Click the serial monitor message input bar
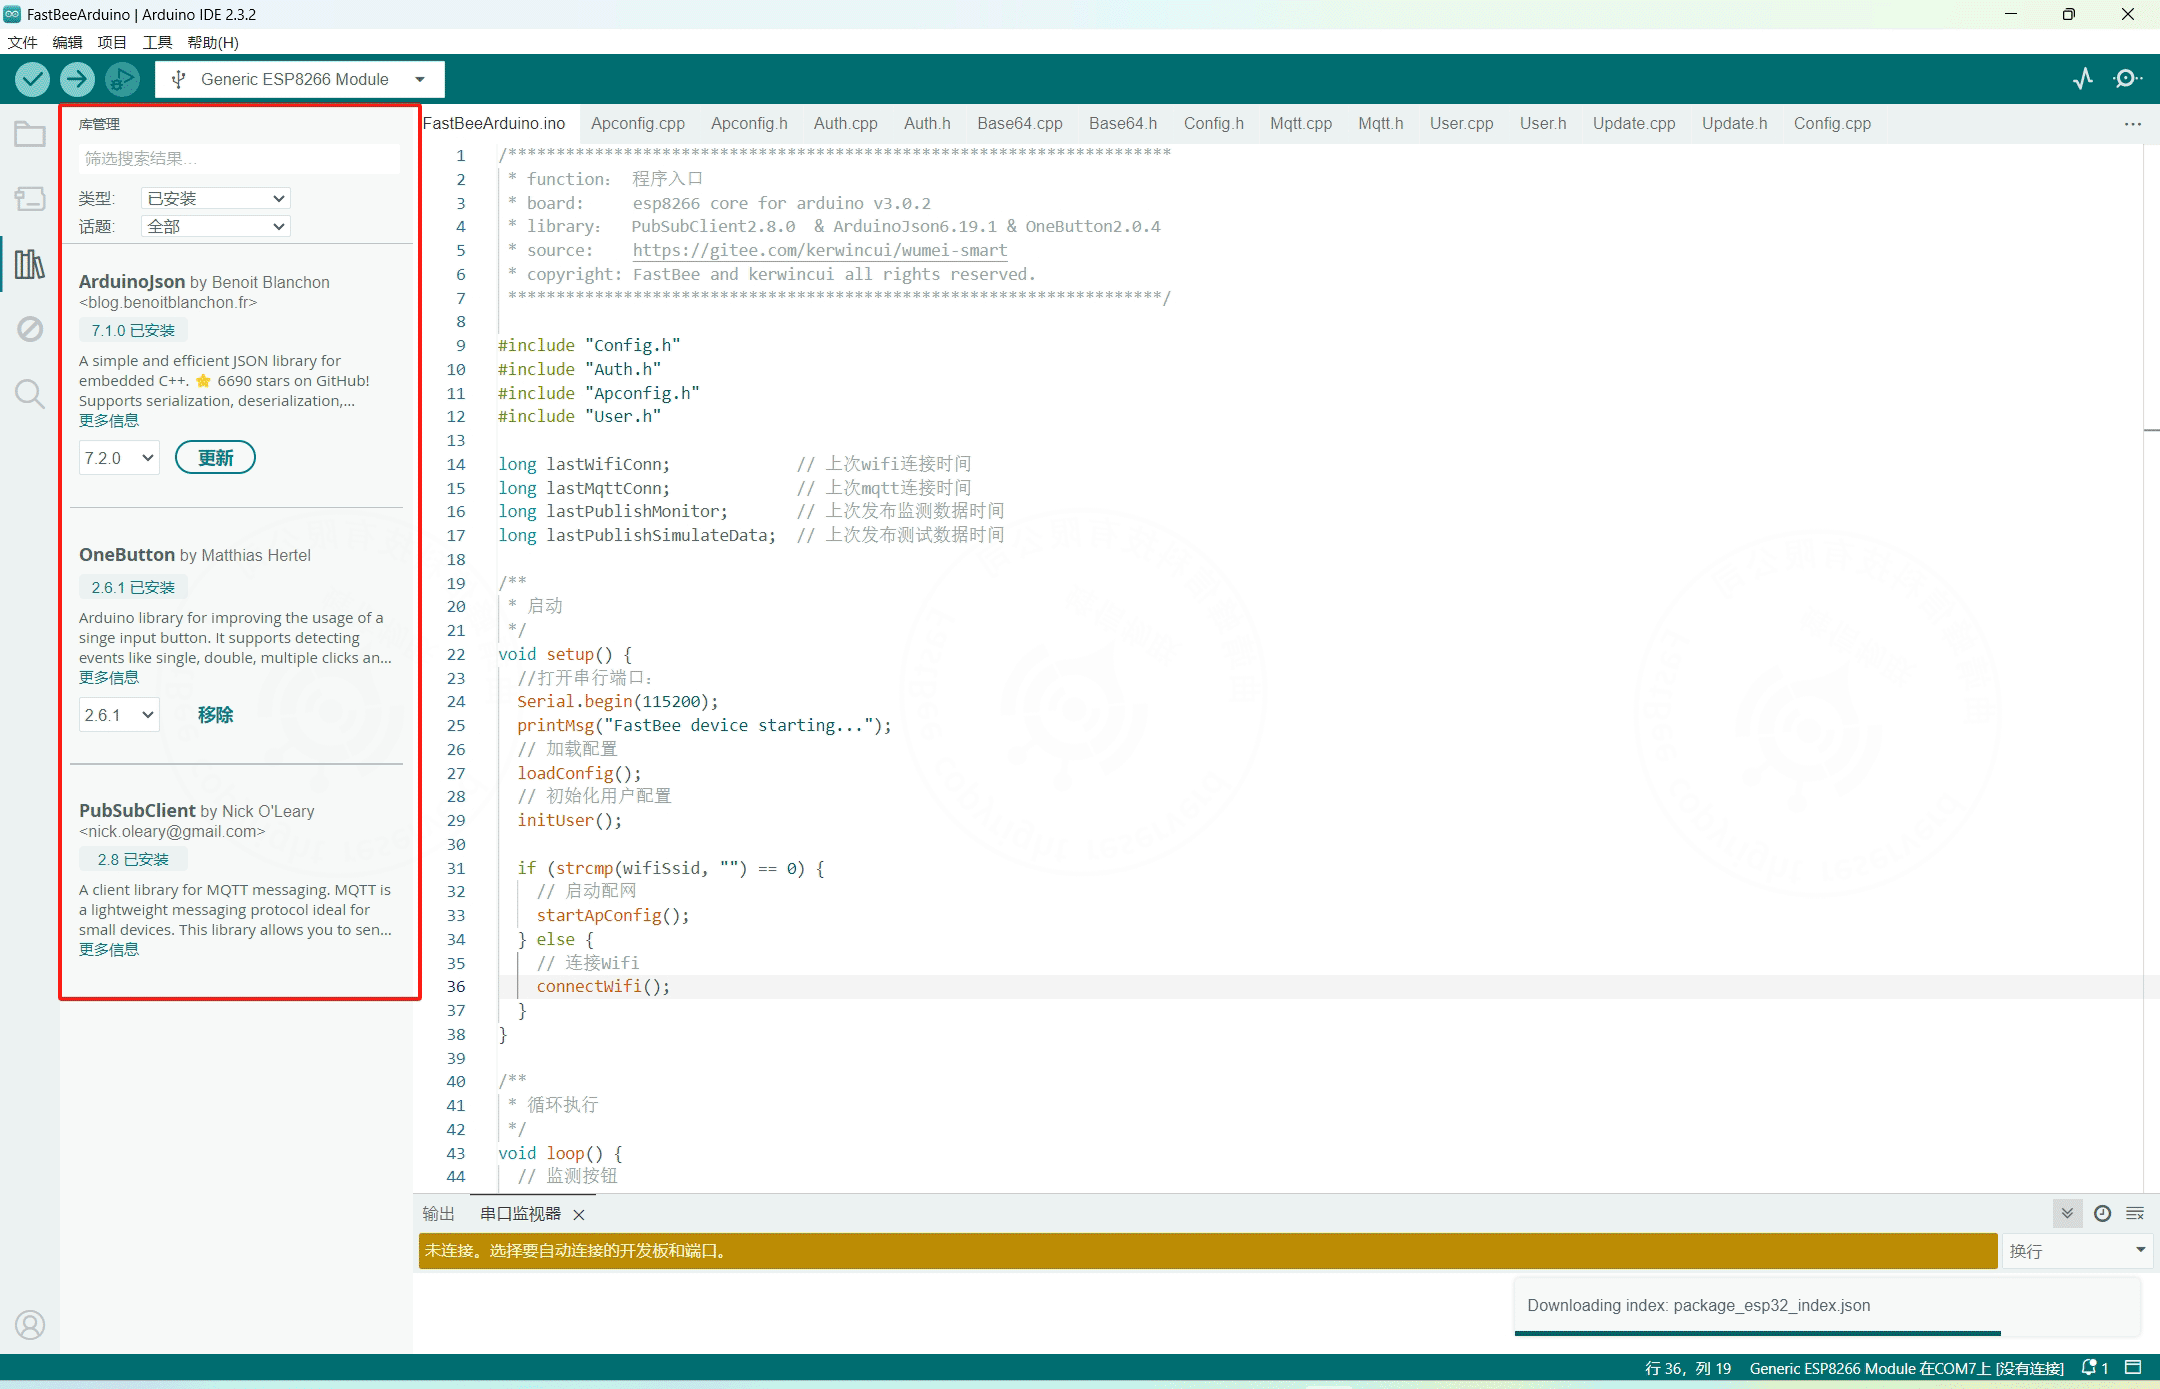Image resolution: width=2160 pixels, height=1389 pixels. [x=1207, y=1251]
